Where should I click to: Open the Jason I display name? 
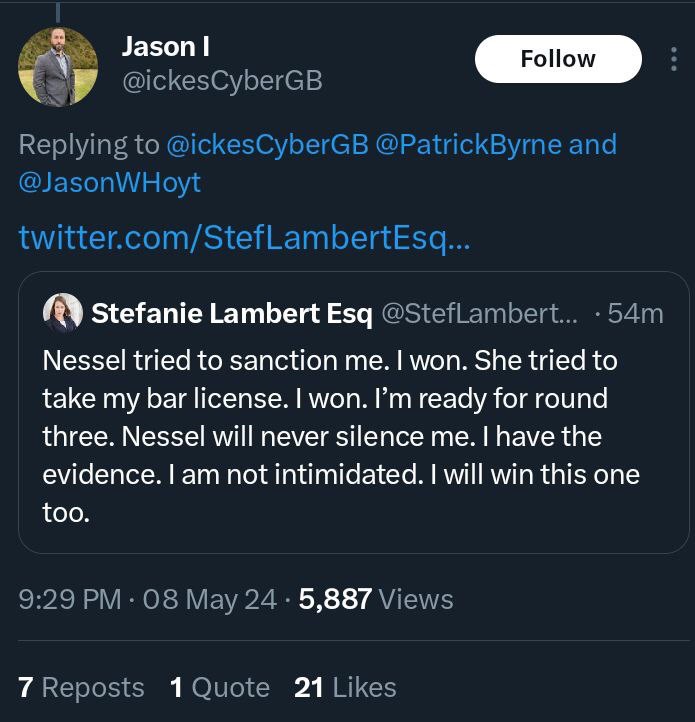(x=165, y=46)
